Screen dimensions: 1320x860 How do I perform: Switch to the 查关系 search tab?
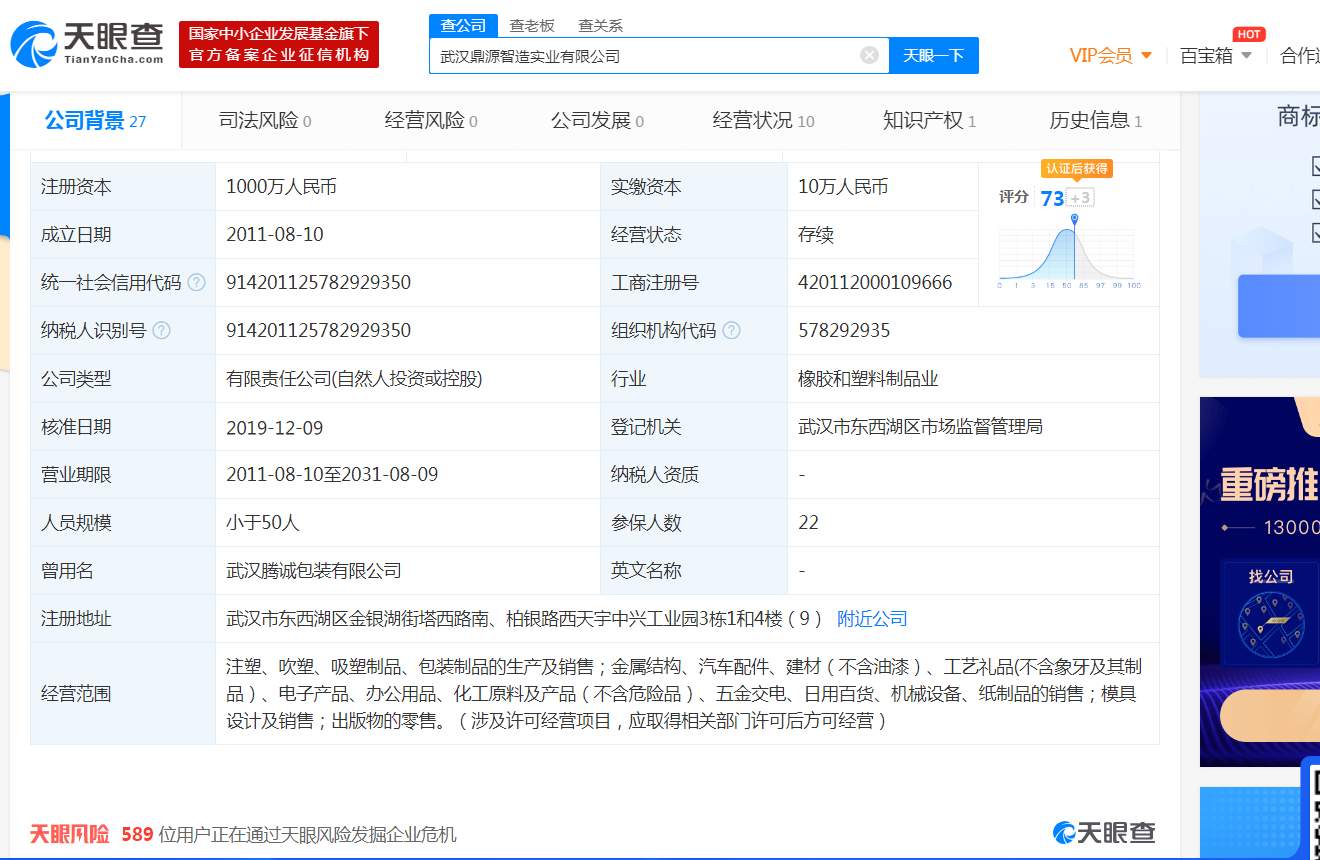600,25
